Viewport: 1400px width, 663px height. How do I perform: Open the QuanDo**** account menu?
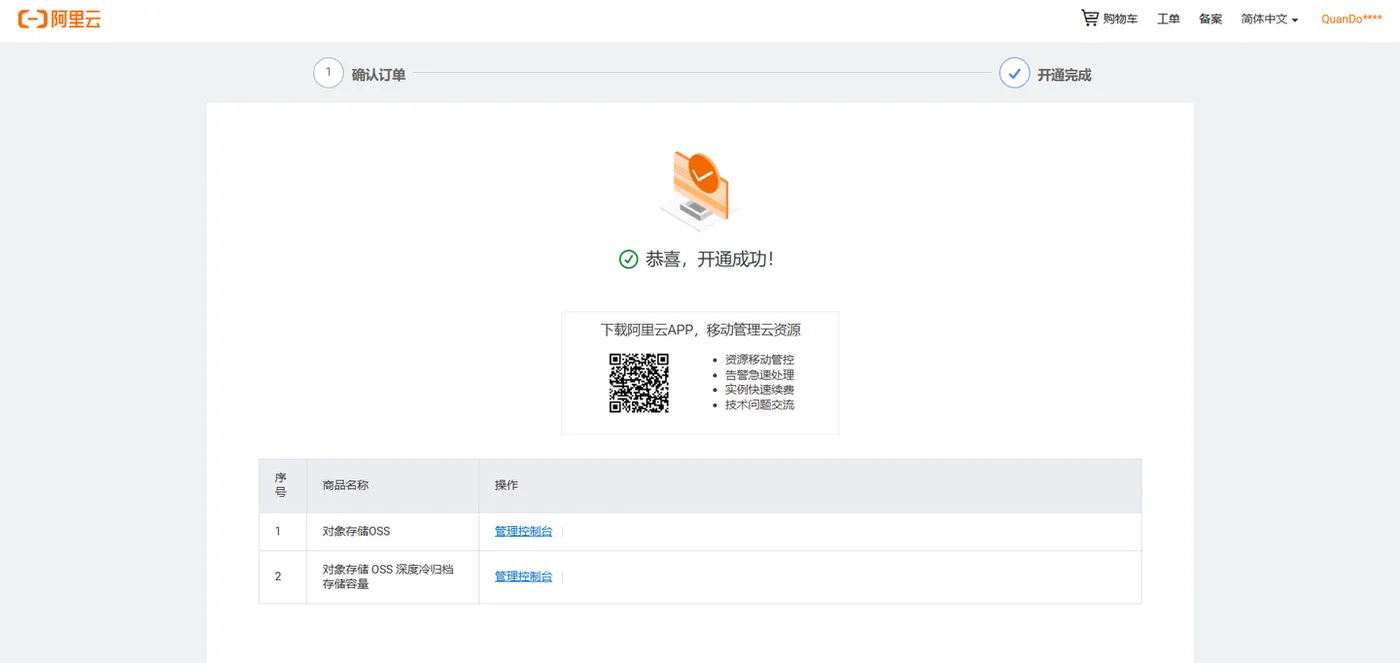[x=1351, y=19]
